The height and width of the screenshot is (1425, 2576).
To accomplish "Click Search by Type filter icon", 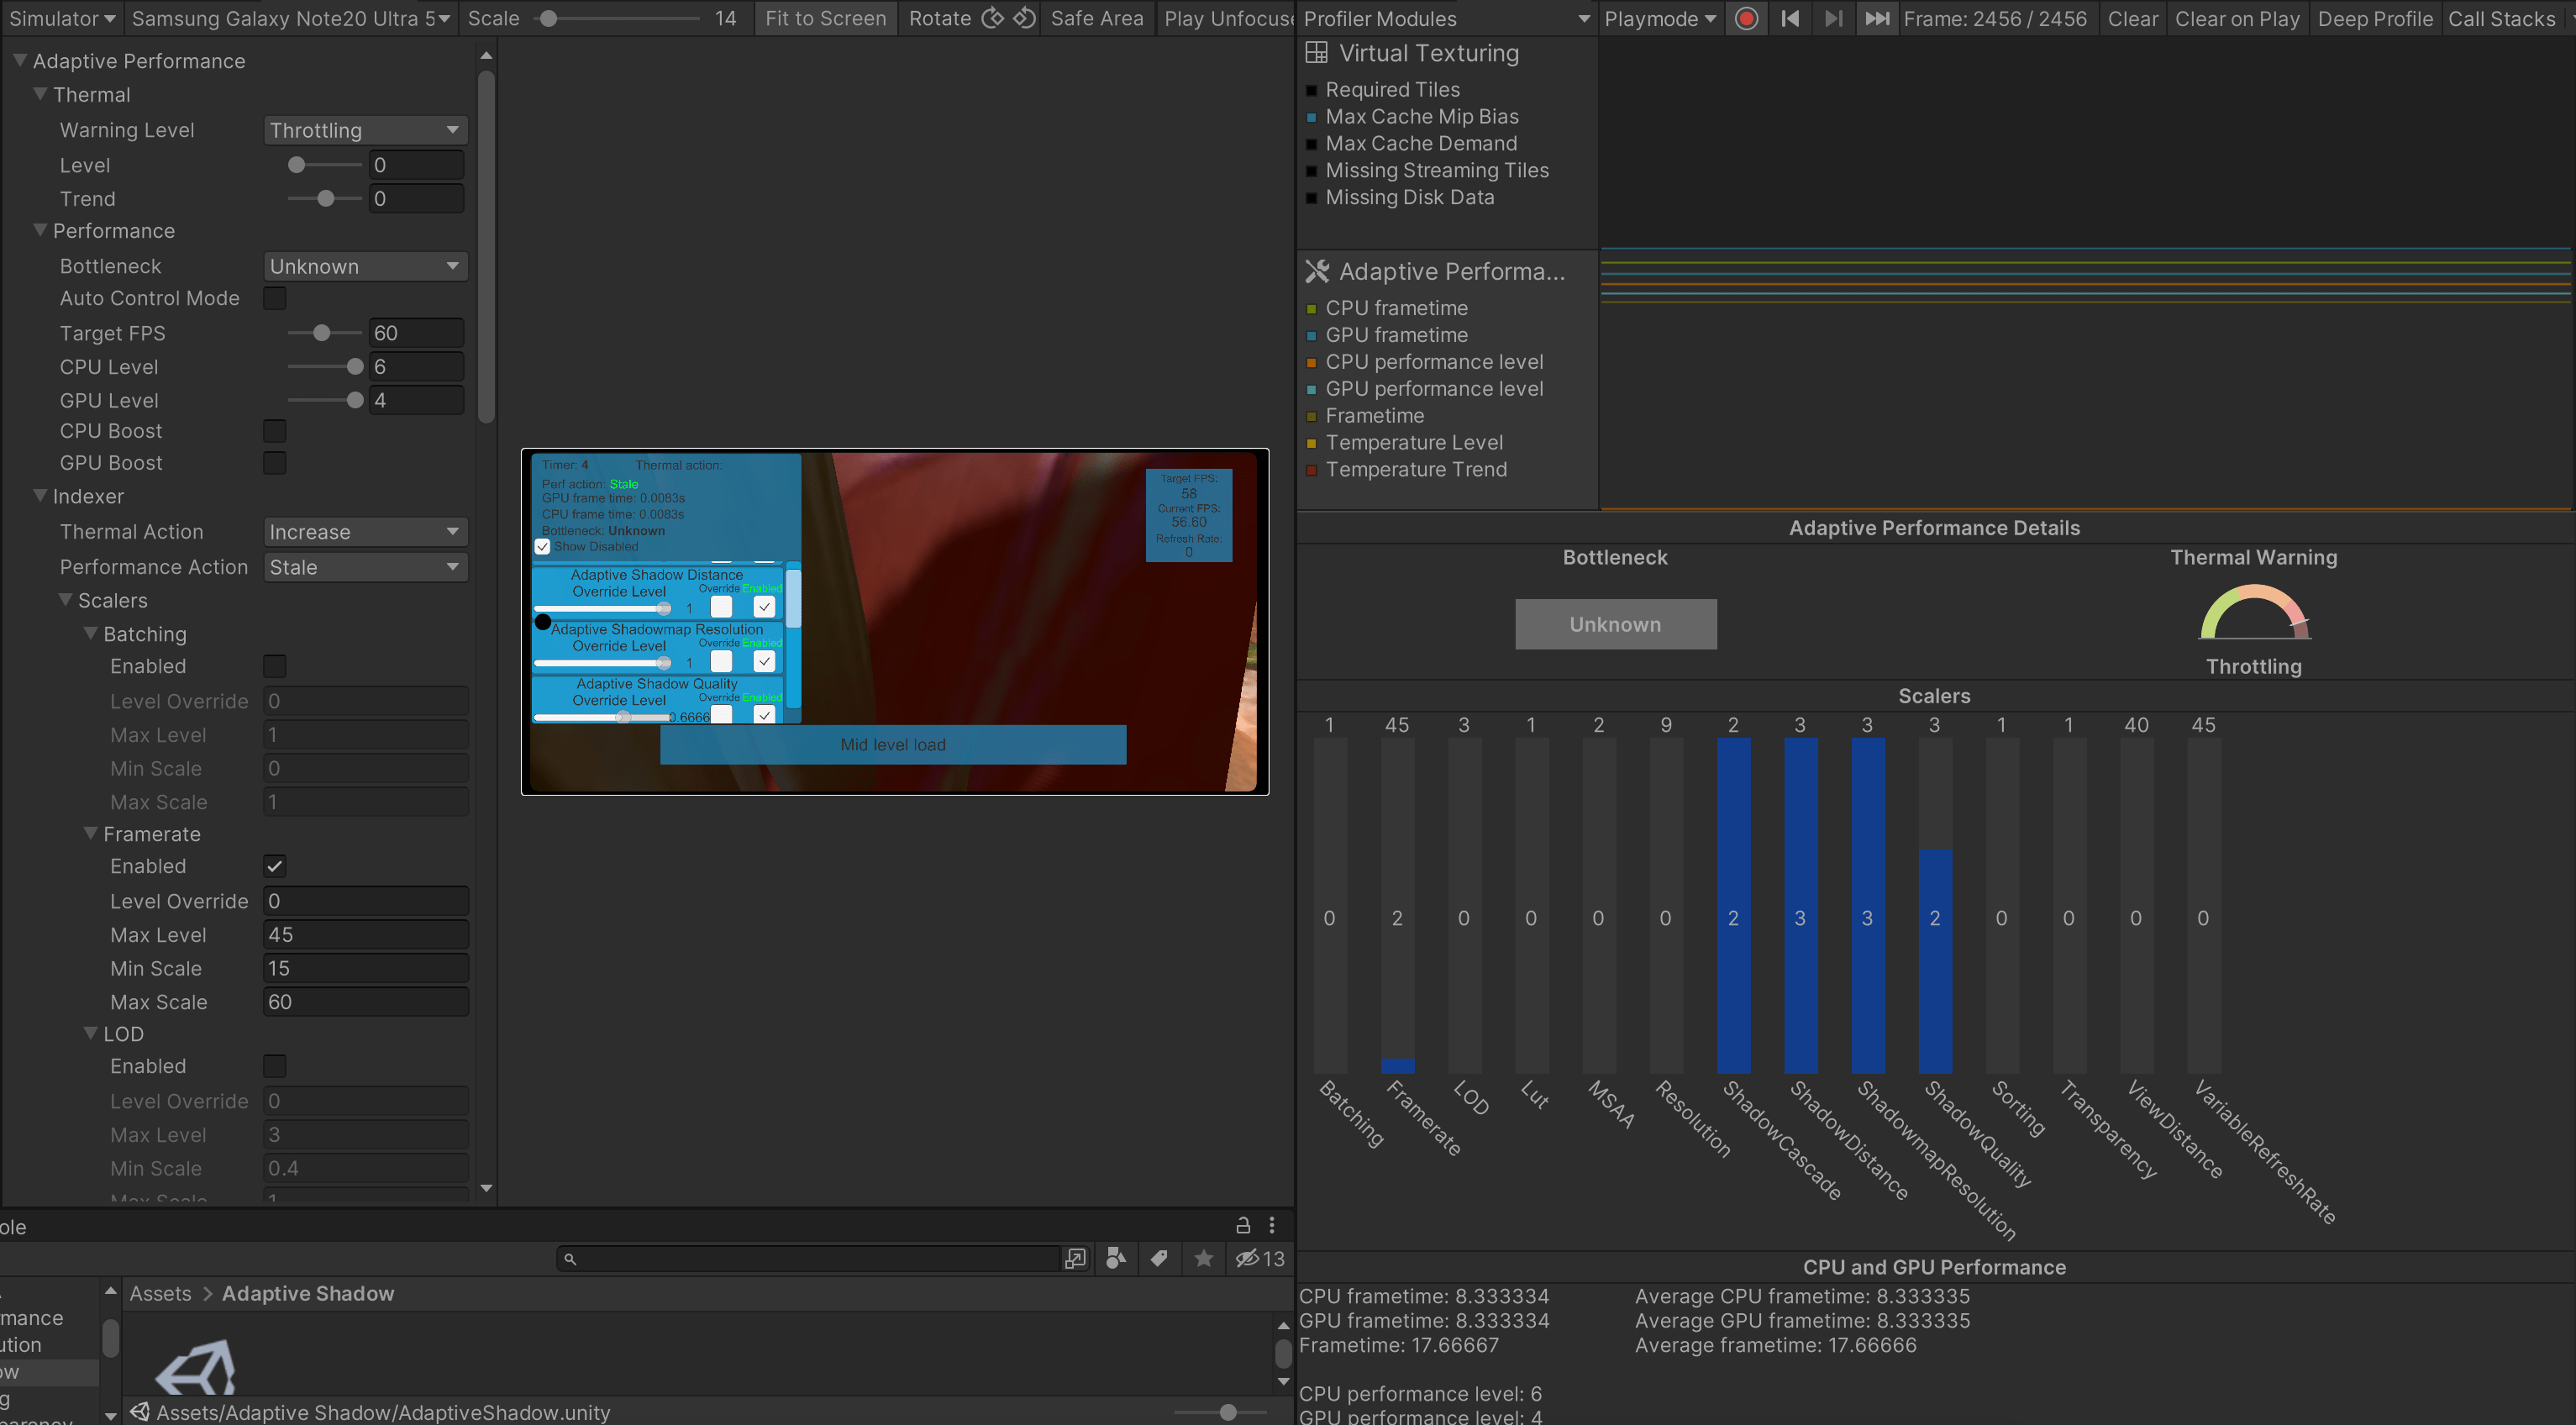I will 1116,1259.
